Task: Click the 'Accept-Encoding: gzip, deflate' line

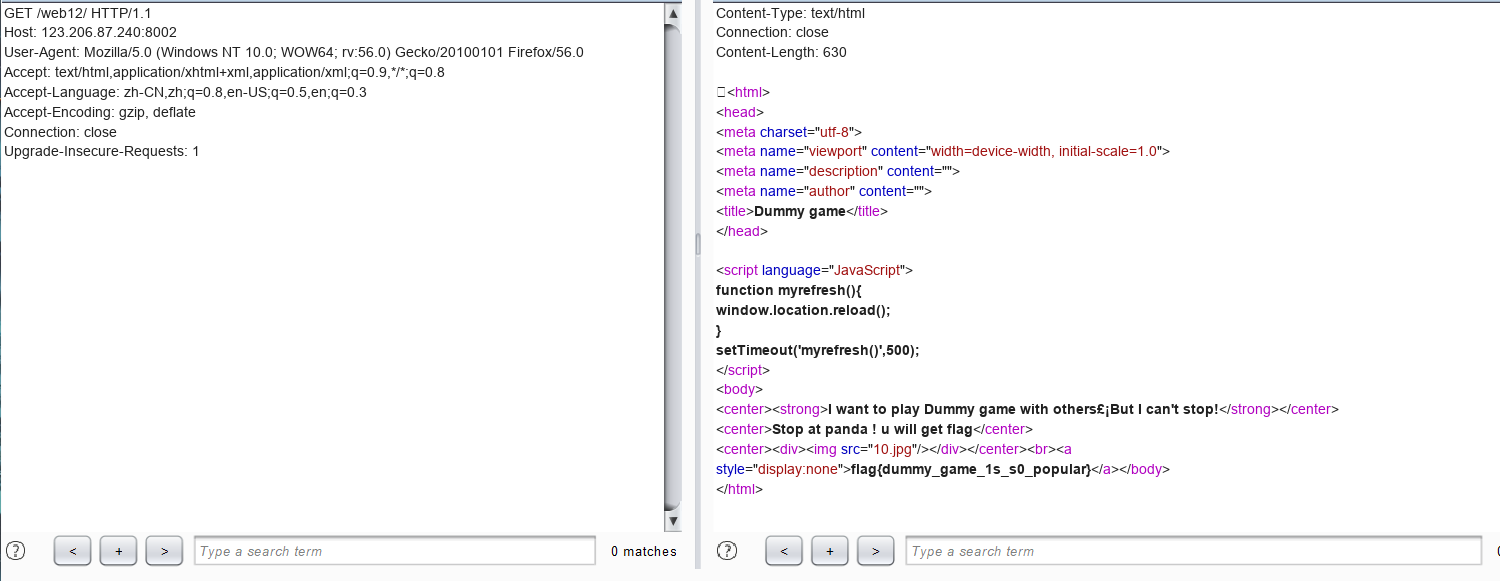Action: click(100, 113)
